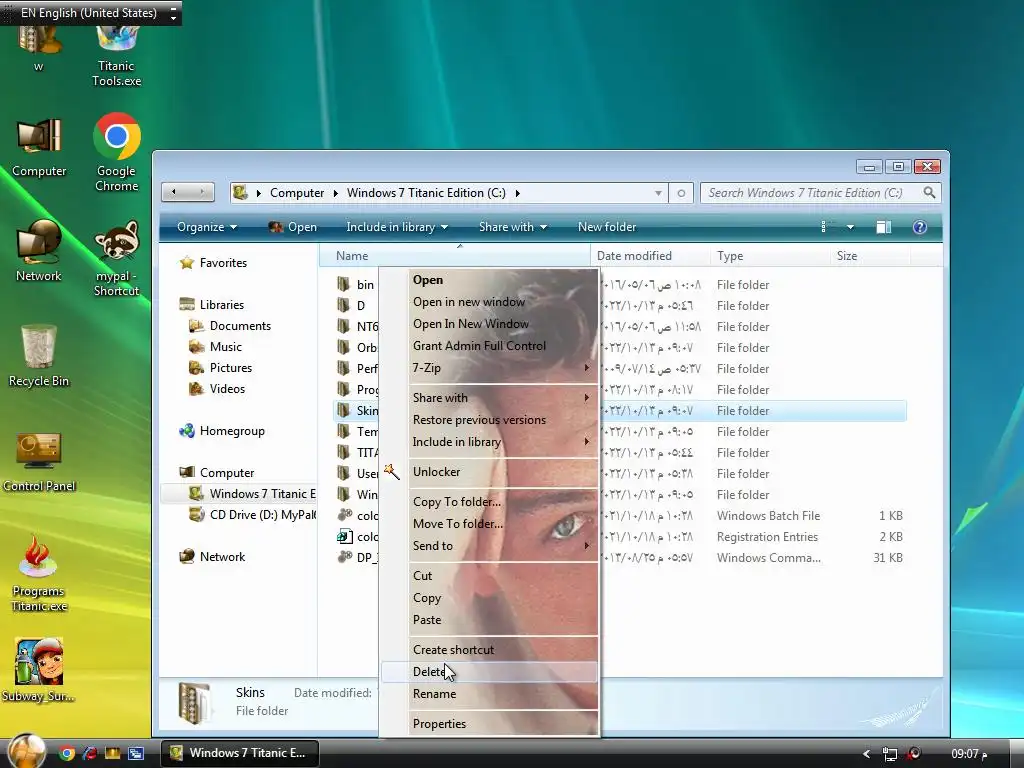The image size is (1024, 768).
Task: Click the refresh button beside address bar
Action: tap(681, 193)
